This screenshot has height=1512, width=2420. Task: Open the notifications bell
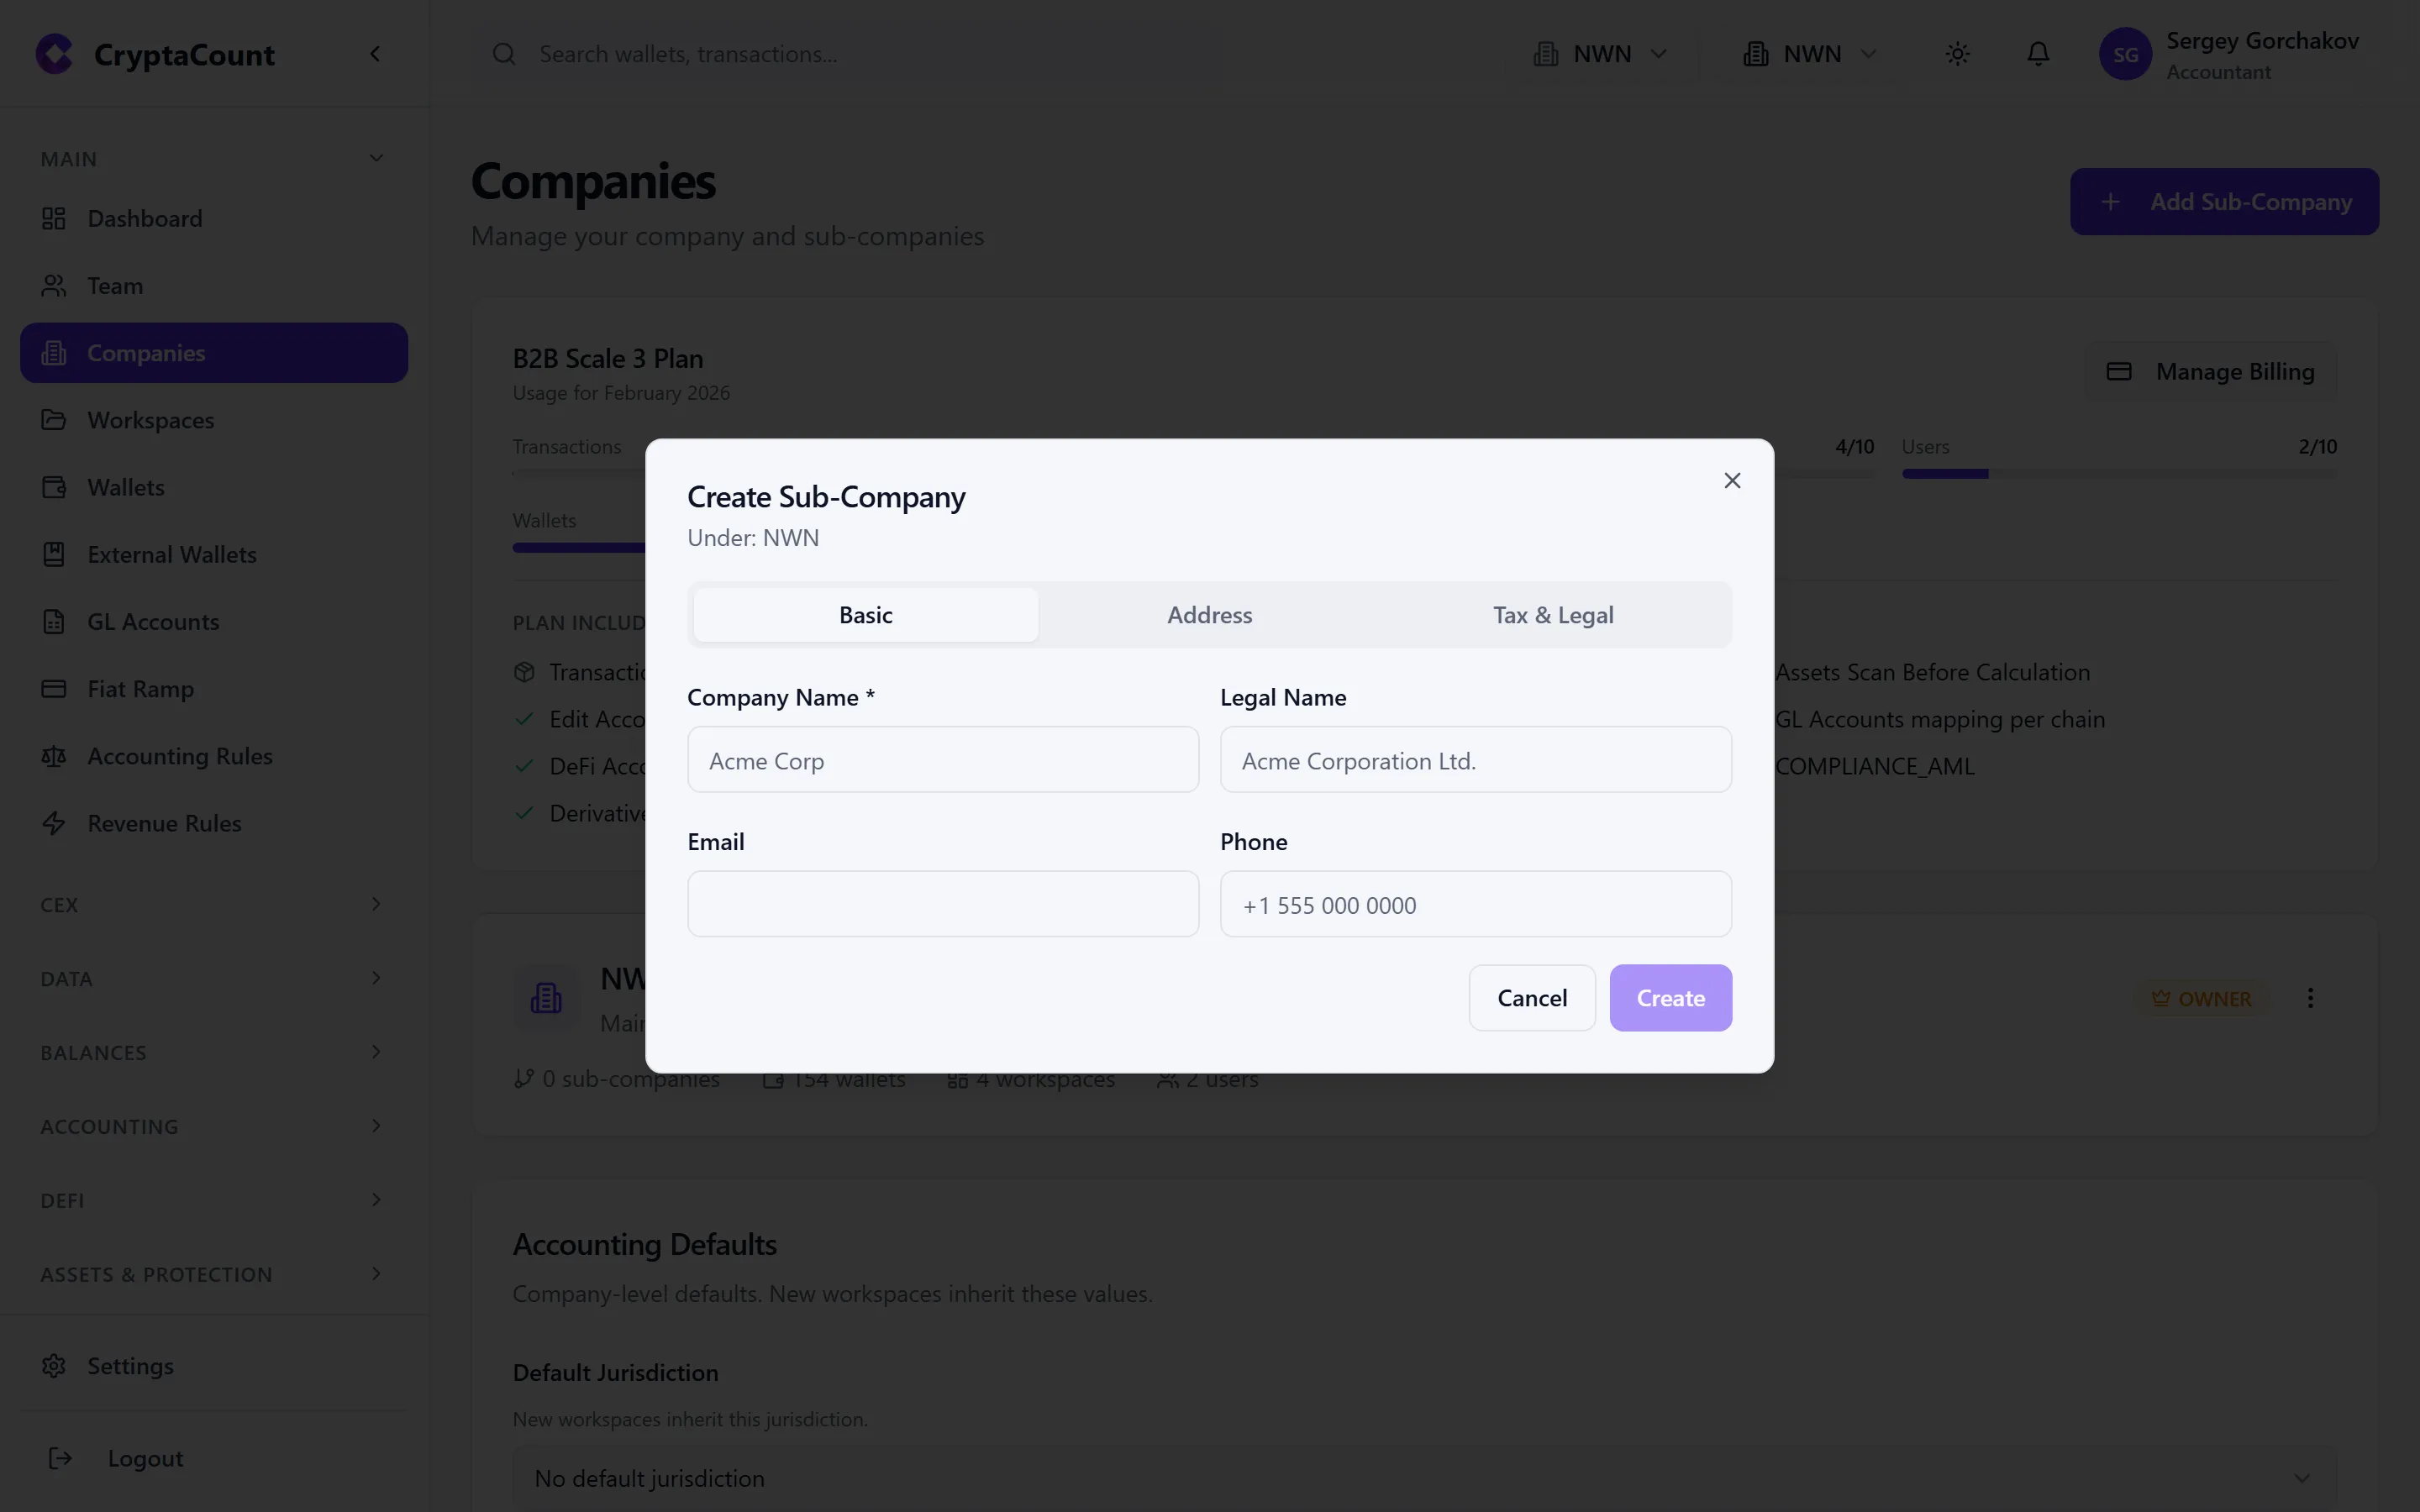[x=2038, y=53]
